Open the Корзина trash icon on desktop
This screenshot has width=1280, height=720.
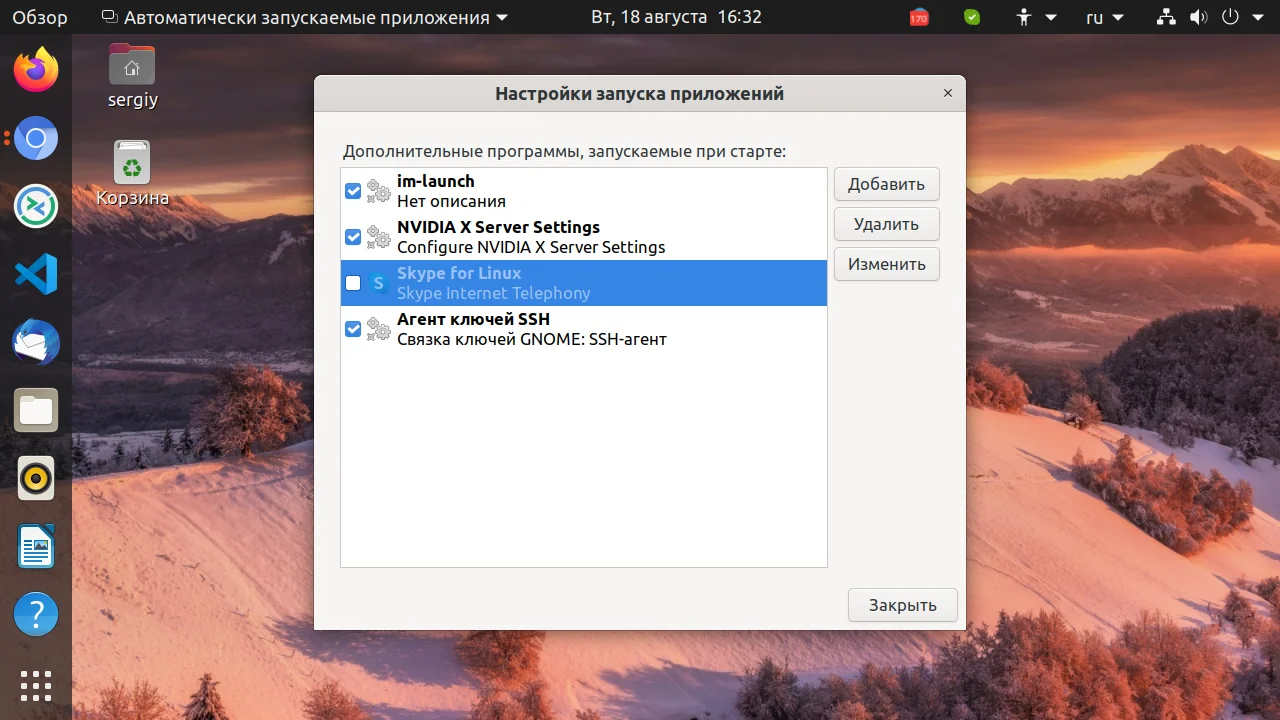[132, 173]
